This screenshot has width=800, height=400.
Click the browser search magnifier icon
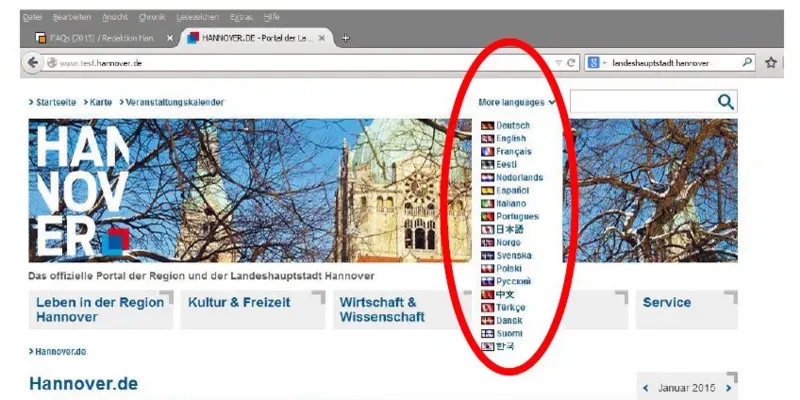747,63
